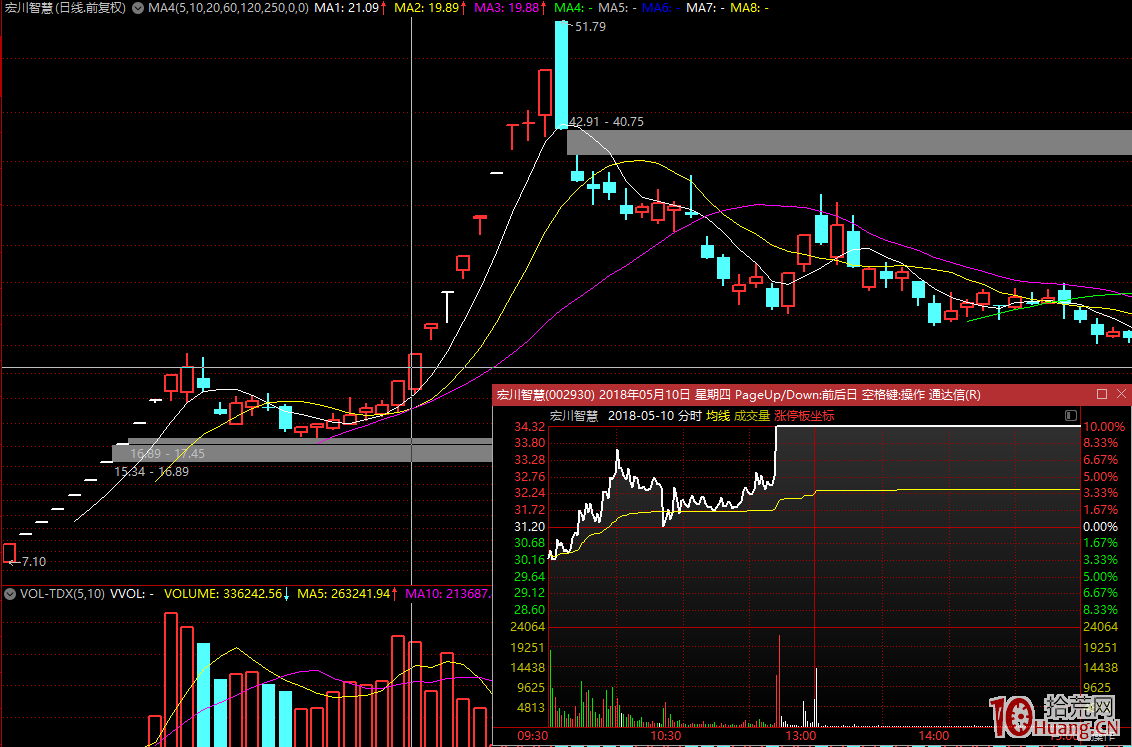
Task: Click the 10.00% percent axis label
Action: tap(1104, 427)
